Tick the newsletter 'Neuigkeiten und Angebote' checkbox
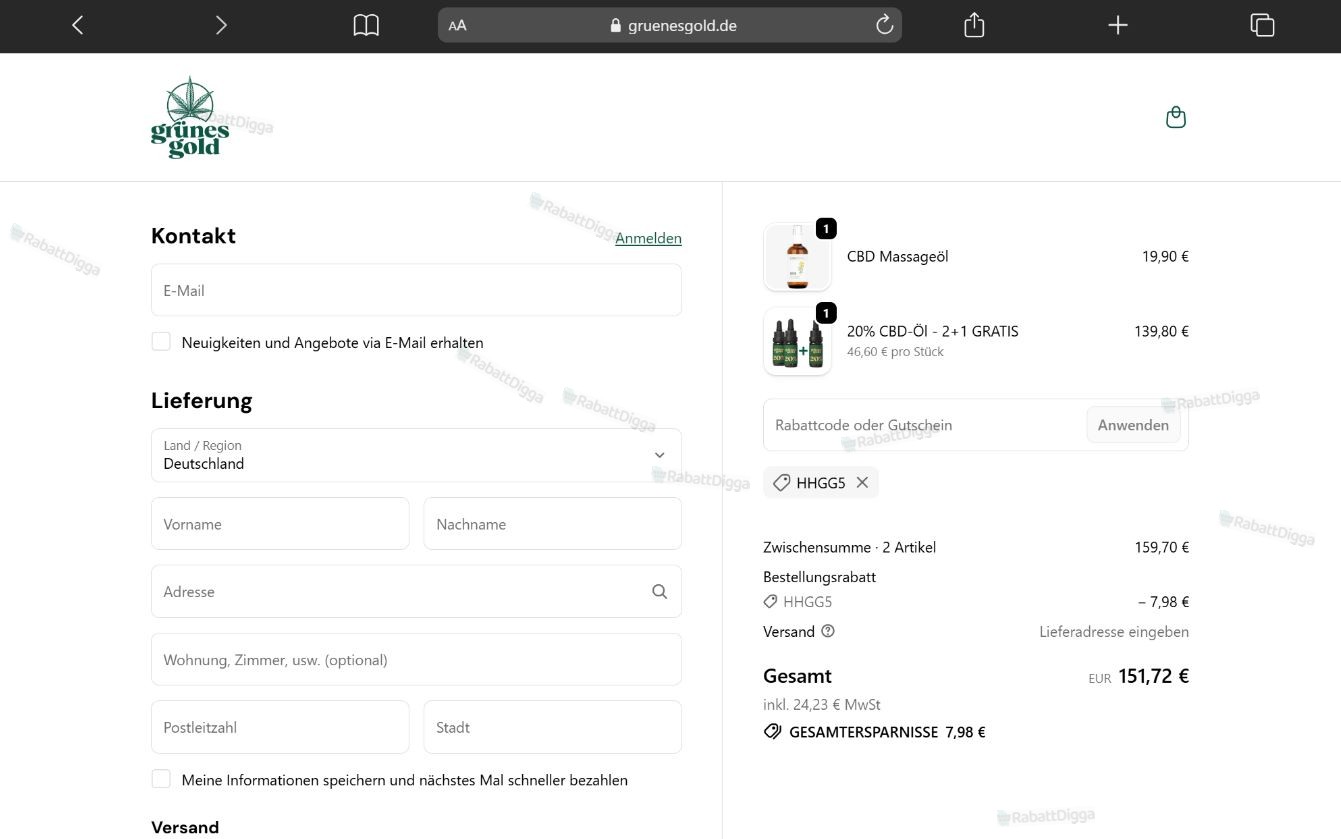 click(161, 342)
